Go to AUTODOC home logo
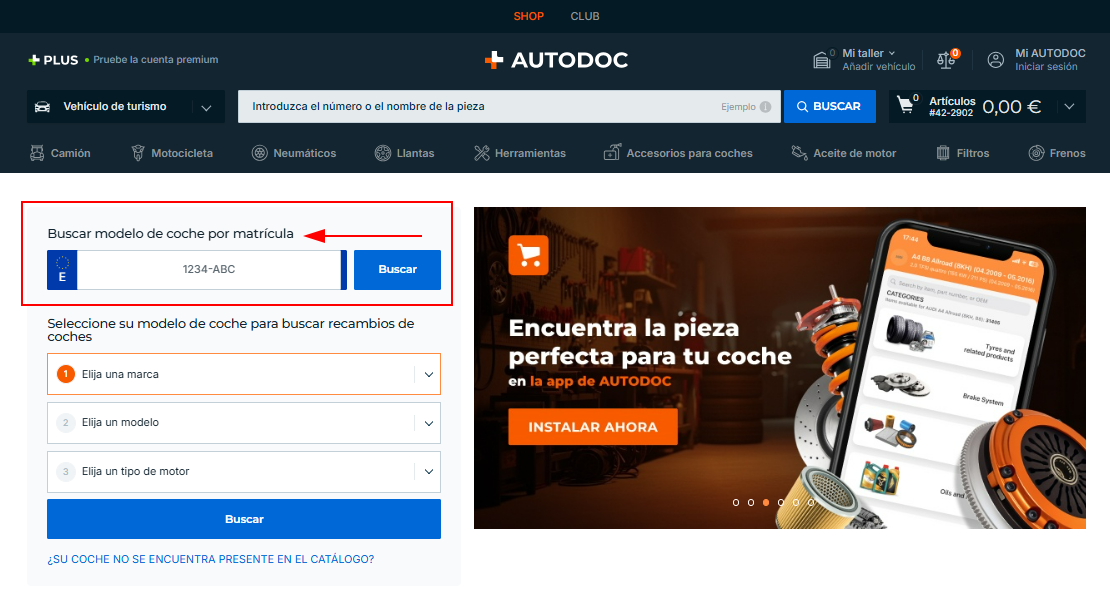 pos(556,60)
